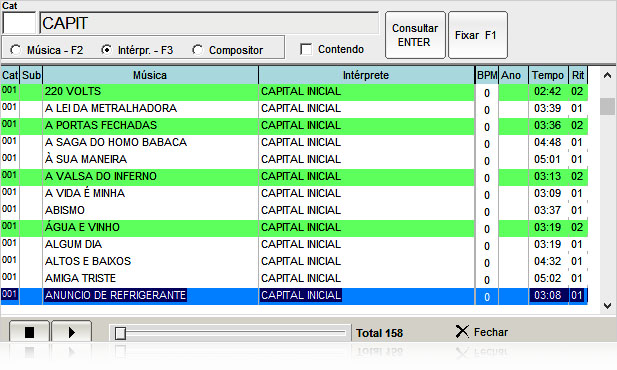Click the vertical scrollbar thumb
The height and width of the screenshot is (370, 617).
(x=607, y=106)
